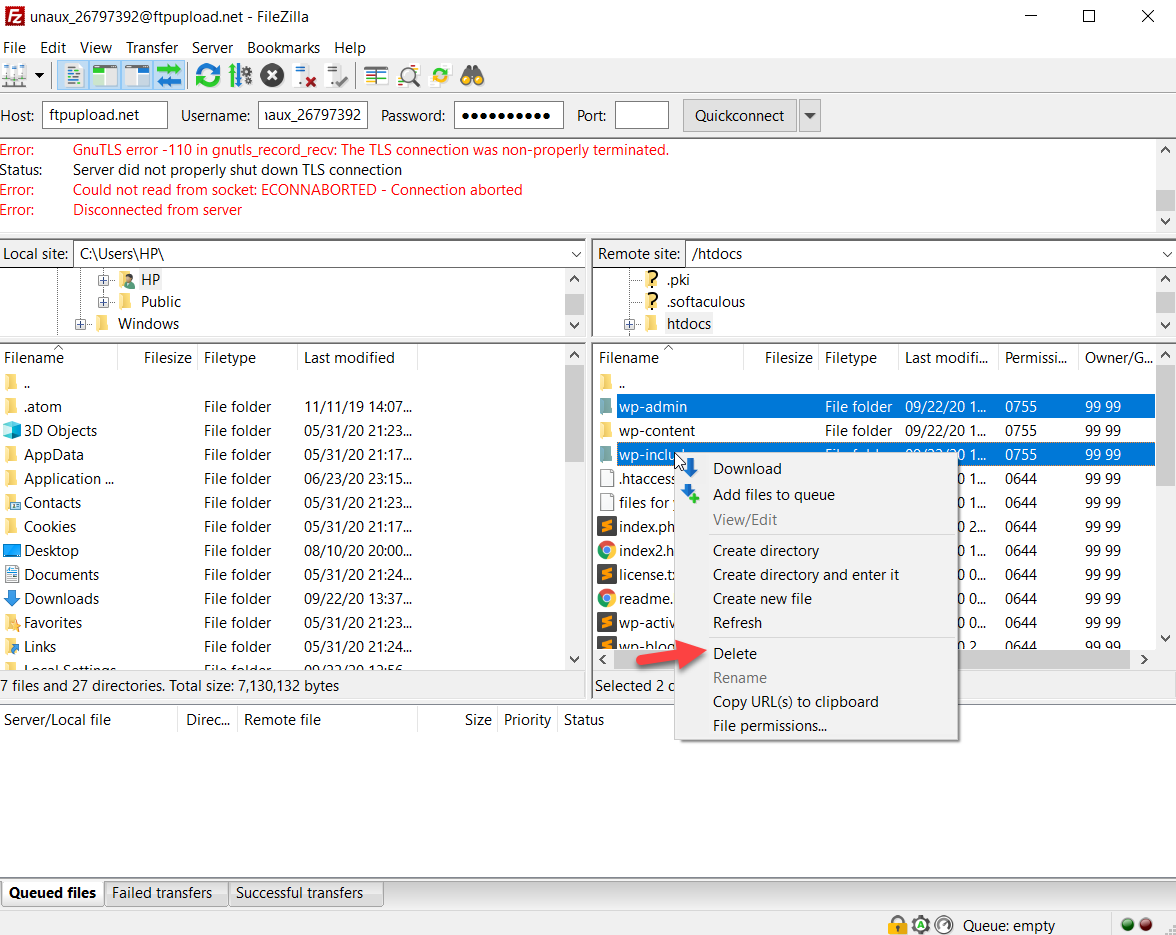Click speed limits status bar icon

point(945,925)
